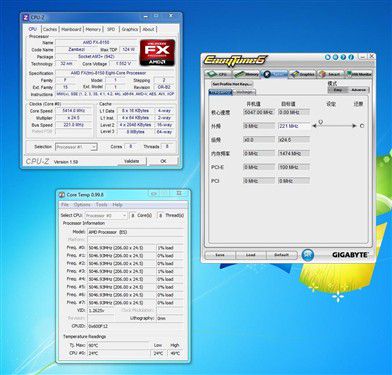This screenshot has width=392, height=375.
Task: Open the Smart tab in EasyTune6
Action: [330, 74]
